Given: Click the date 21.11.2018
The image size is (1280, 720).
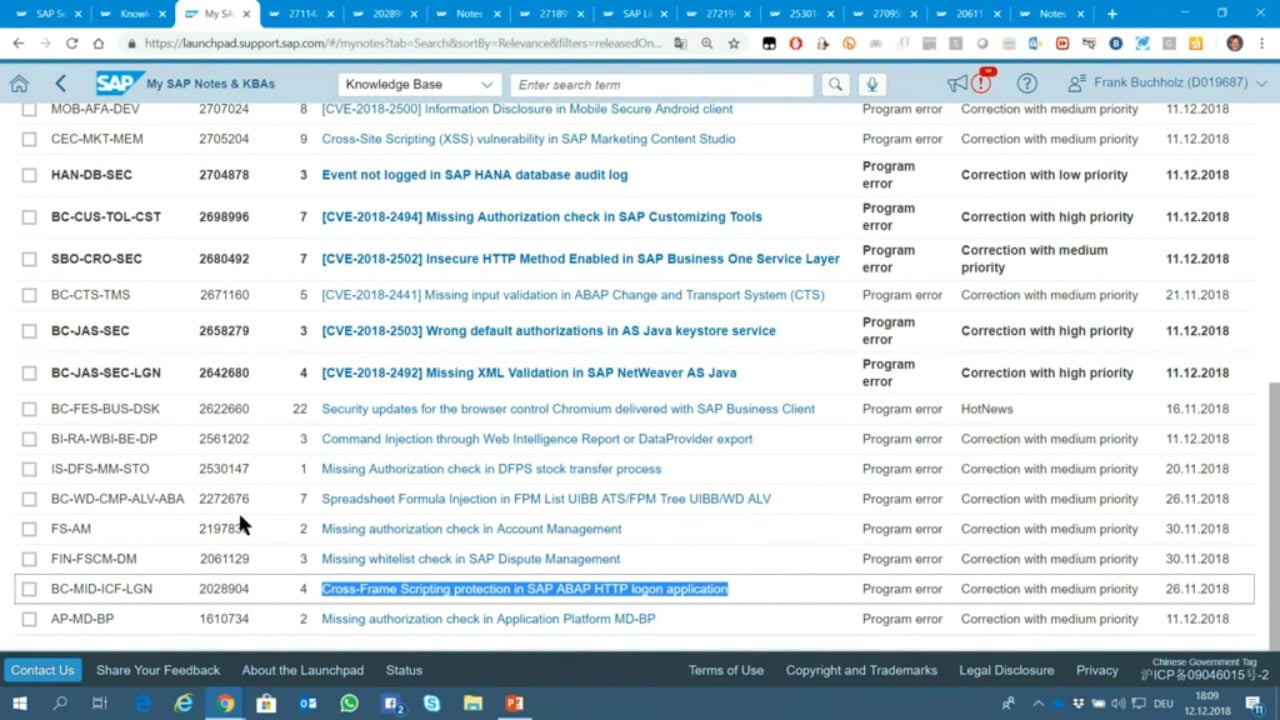Looking at the screenshot, I should point(1197,295).
